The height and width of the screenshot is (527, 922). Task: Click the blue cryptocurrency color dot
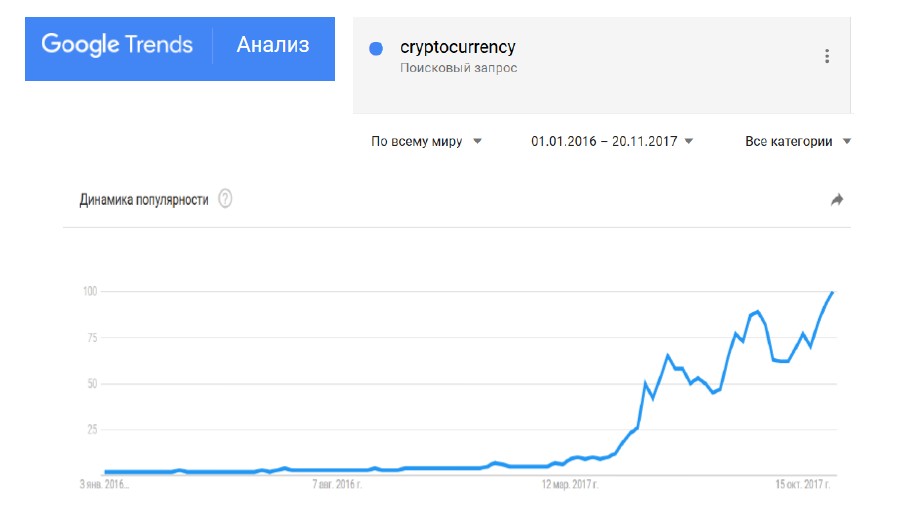coord(376,49)
